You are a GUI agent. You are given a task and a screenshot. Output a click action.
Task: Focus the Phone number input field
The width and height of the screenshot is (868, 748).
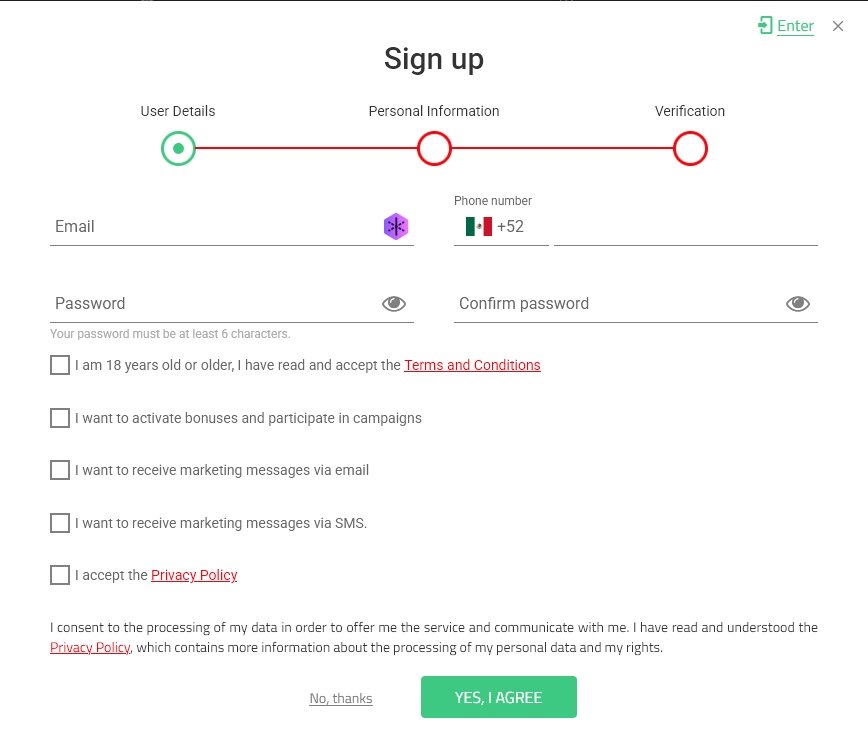[x=685, y=227]
